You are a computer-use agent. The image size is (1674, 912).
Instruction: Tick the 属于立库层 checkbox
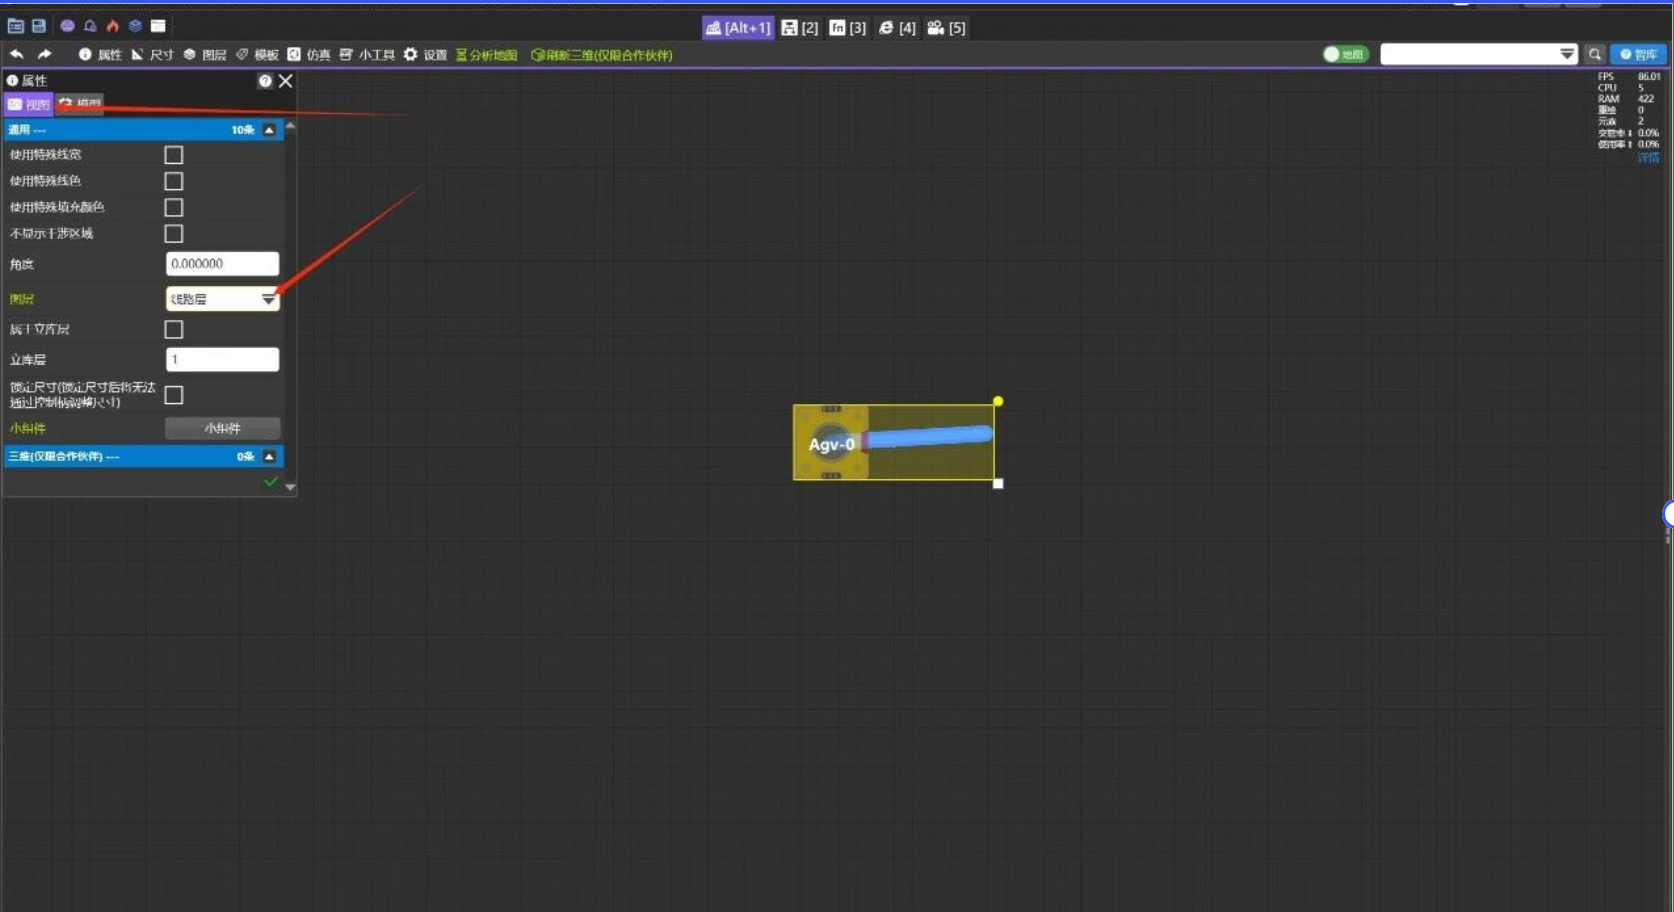[174, 330]
